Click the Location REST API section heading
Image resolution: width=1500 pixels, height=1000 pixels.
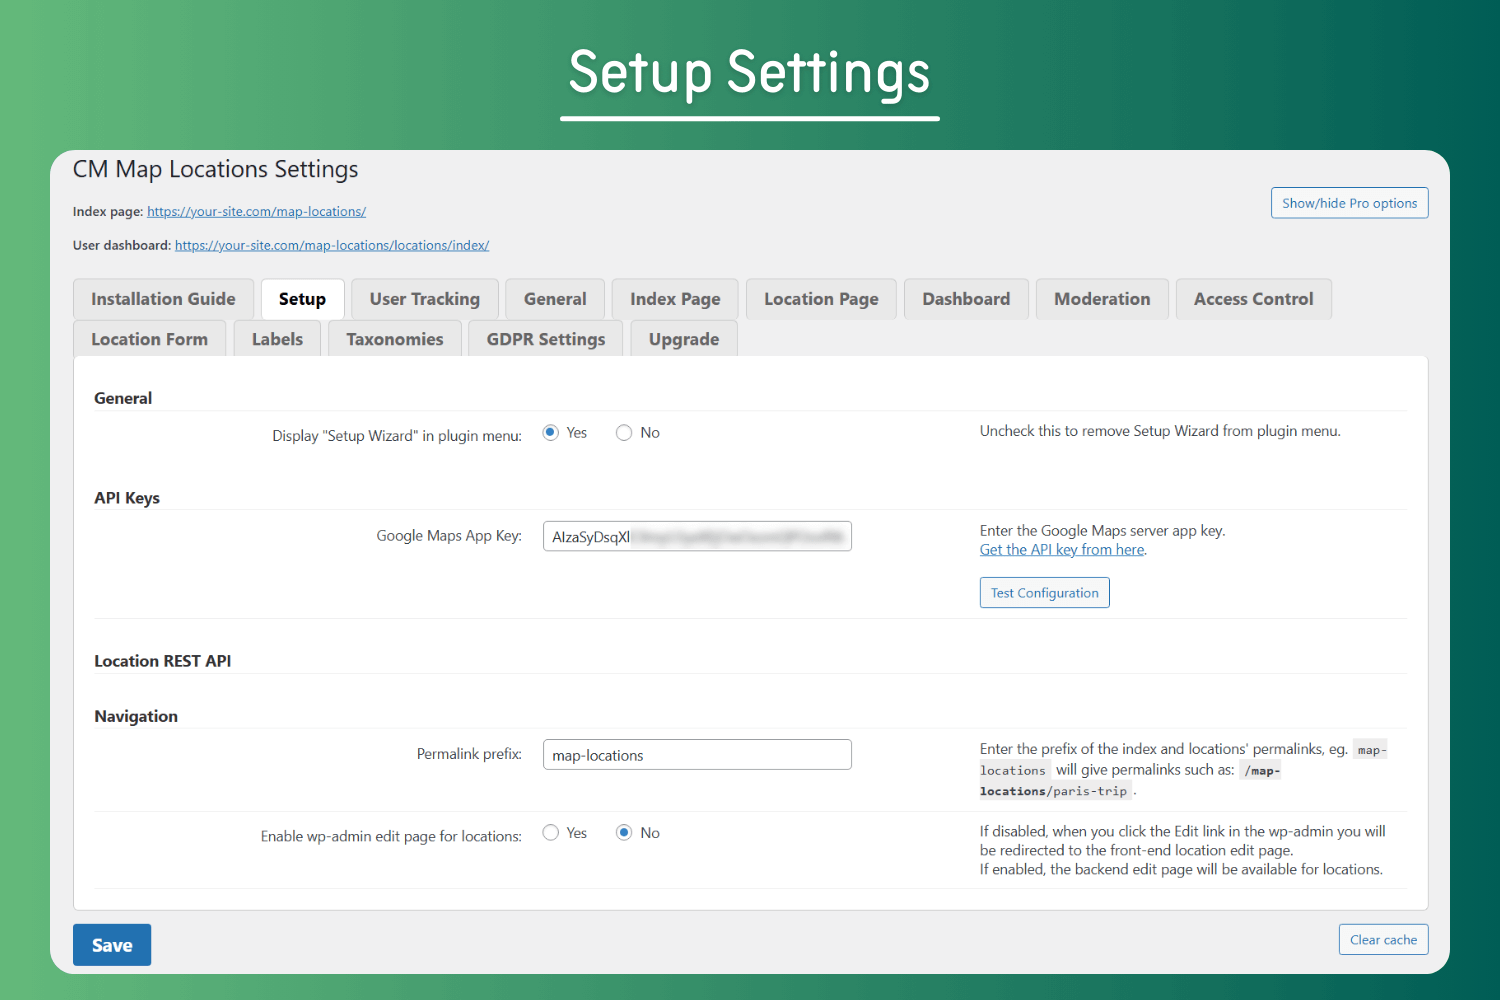[x=163, y=661]
